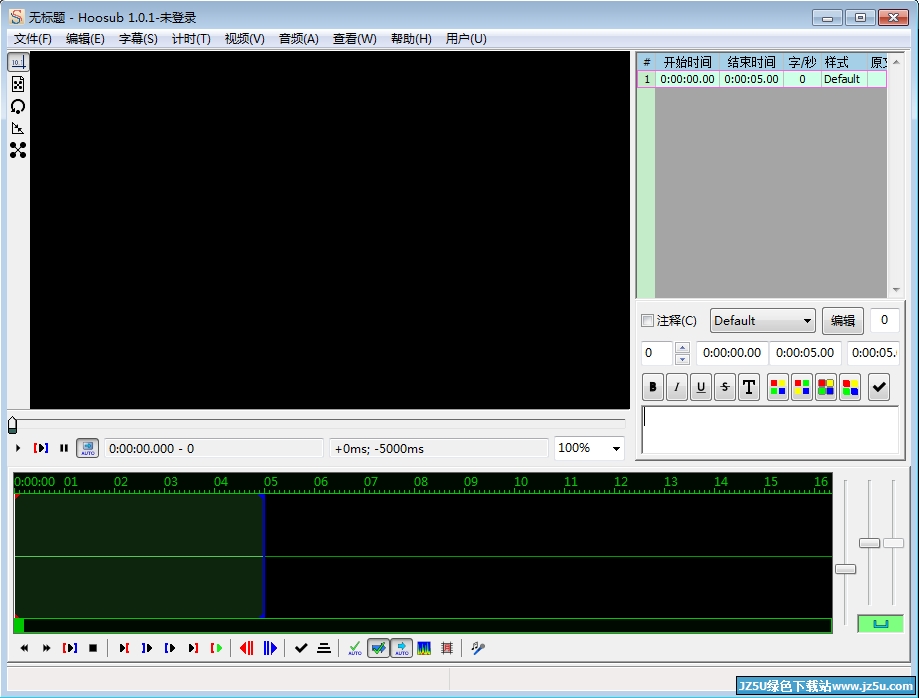The height and width of the screenshot is (698, 919).
Task: Commit changes in audio toolbar
Action: (301, 648)
